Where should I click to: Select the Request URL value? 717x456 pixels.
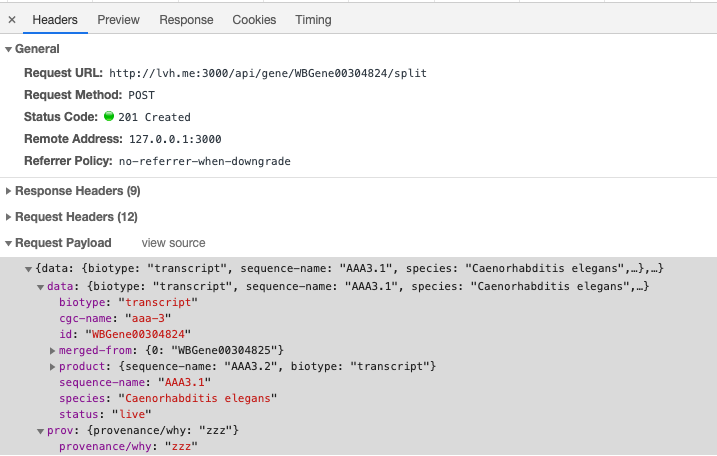point(268,73)
